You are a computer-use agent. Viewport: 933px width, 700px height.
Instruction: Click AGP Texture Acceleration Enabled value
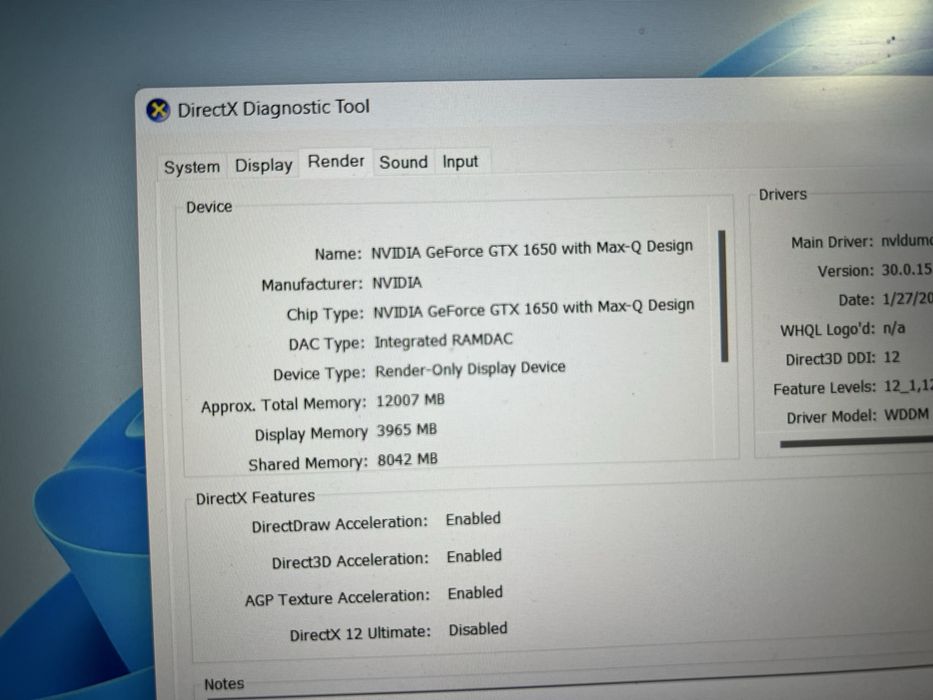pyautogui.click(x=475, y=593)
